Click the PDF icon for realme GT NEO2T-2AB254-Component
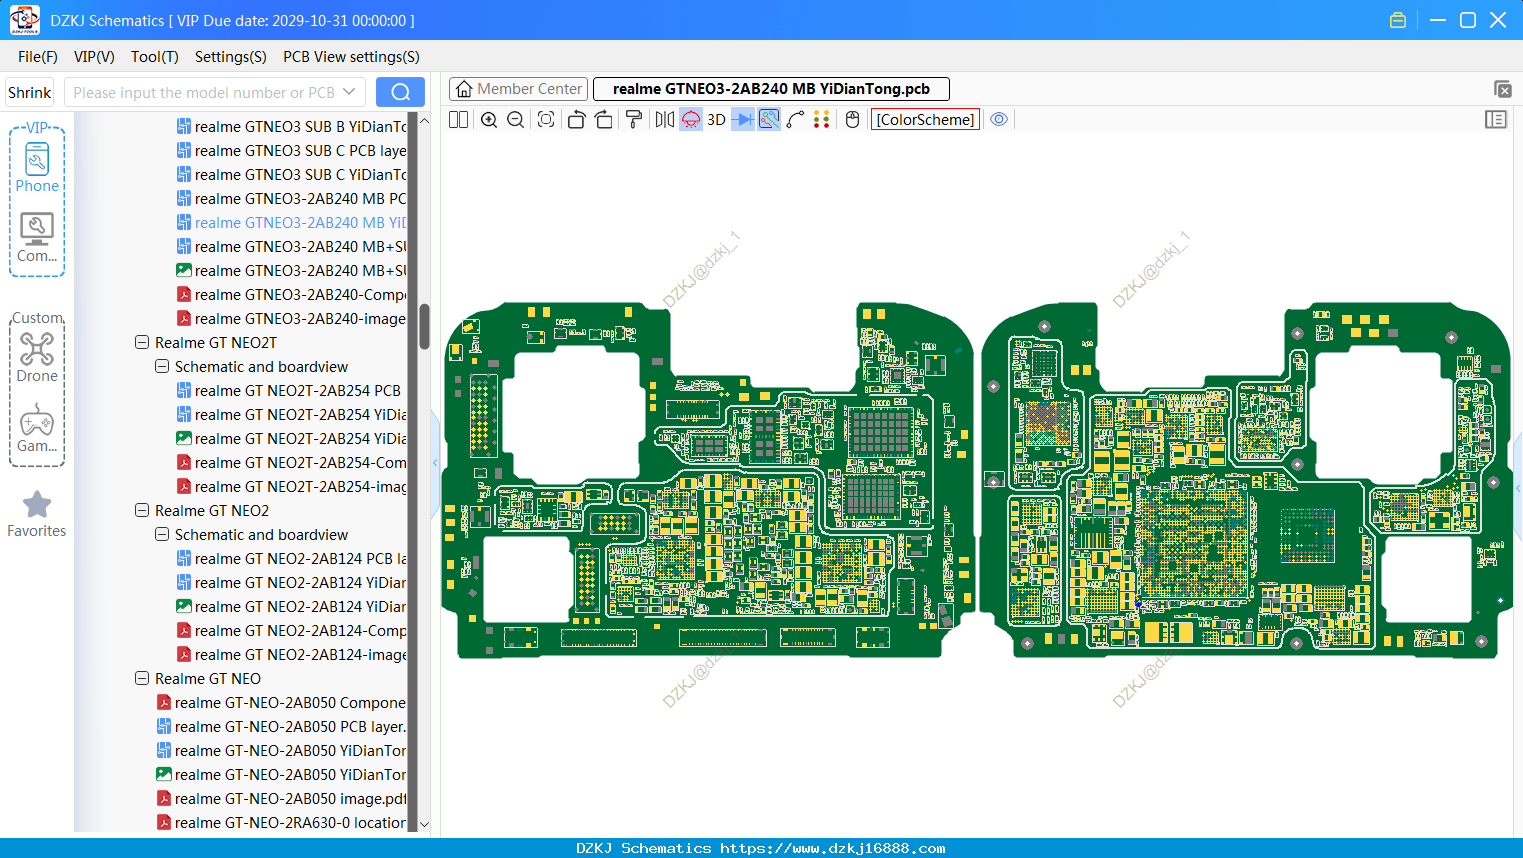Screen dimensions: 1523x858 pos(184,462)
